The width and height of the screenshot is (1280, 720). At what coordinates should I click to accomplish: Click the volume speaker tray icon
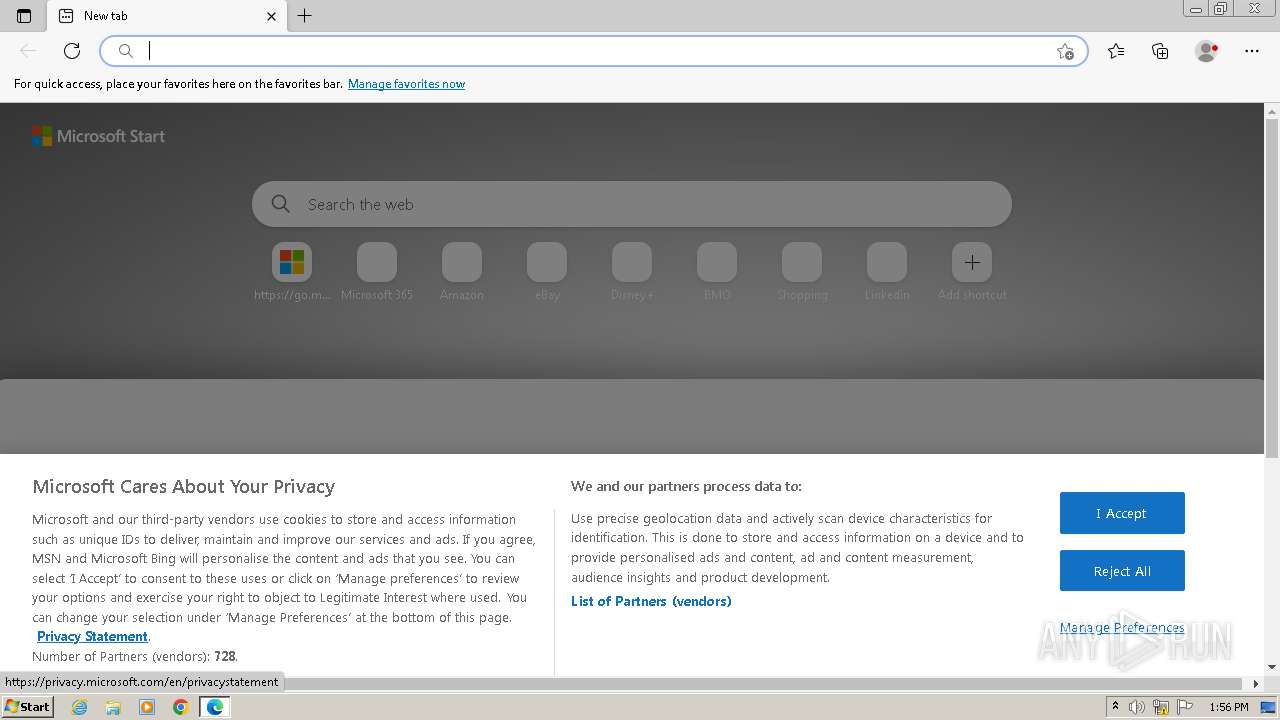[1137, 707]
